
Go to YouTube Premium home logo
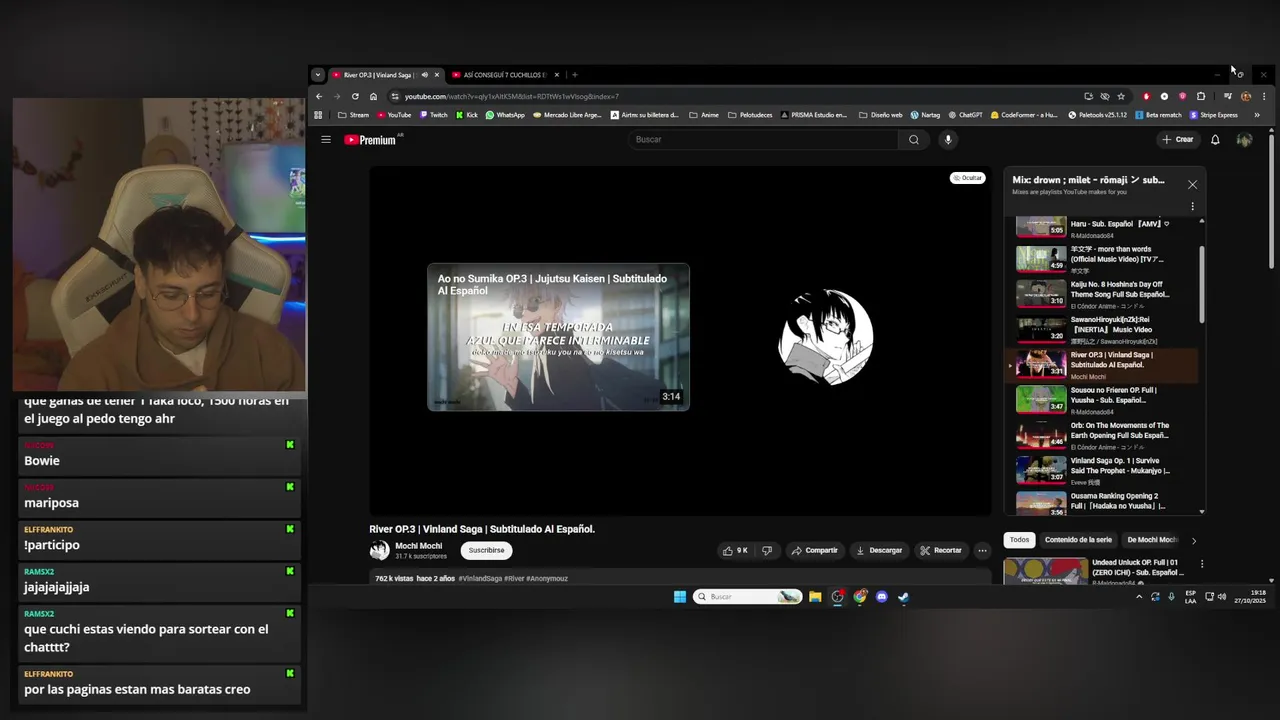coord(372,140)
